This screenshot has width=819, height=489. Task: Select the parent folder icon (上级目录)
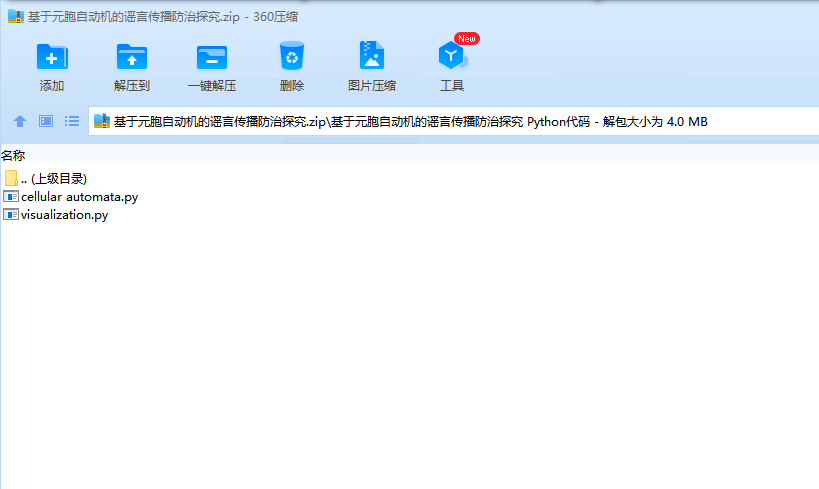(x=11, y=178)
